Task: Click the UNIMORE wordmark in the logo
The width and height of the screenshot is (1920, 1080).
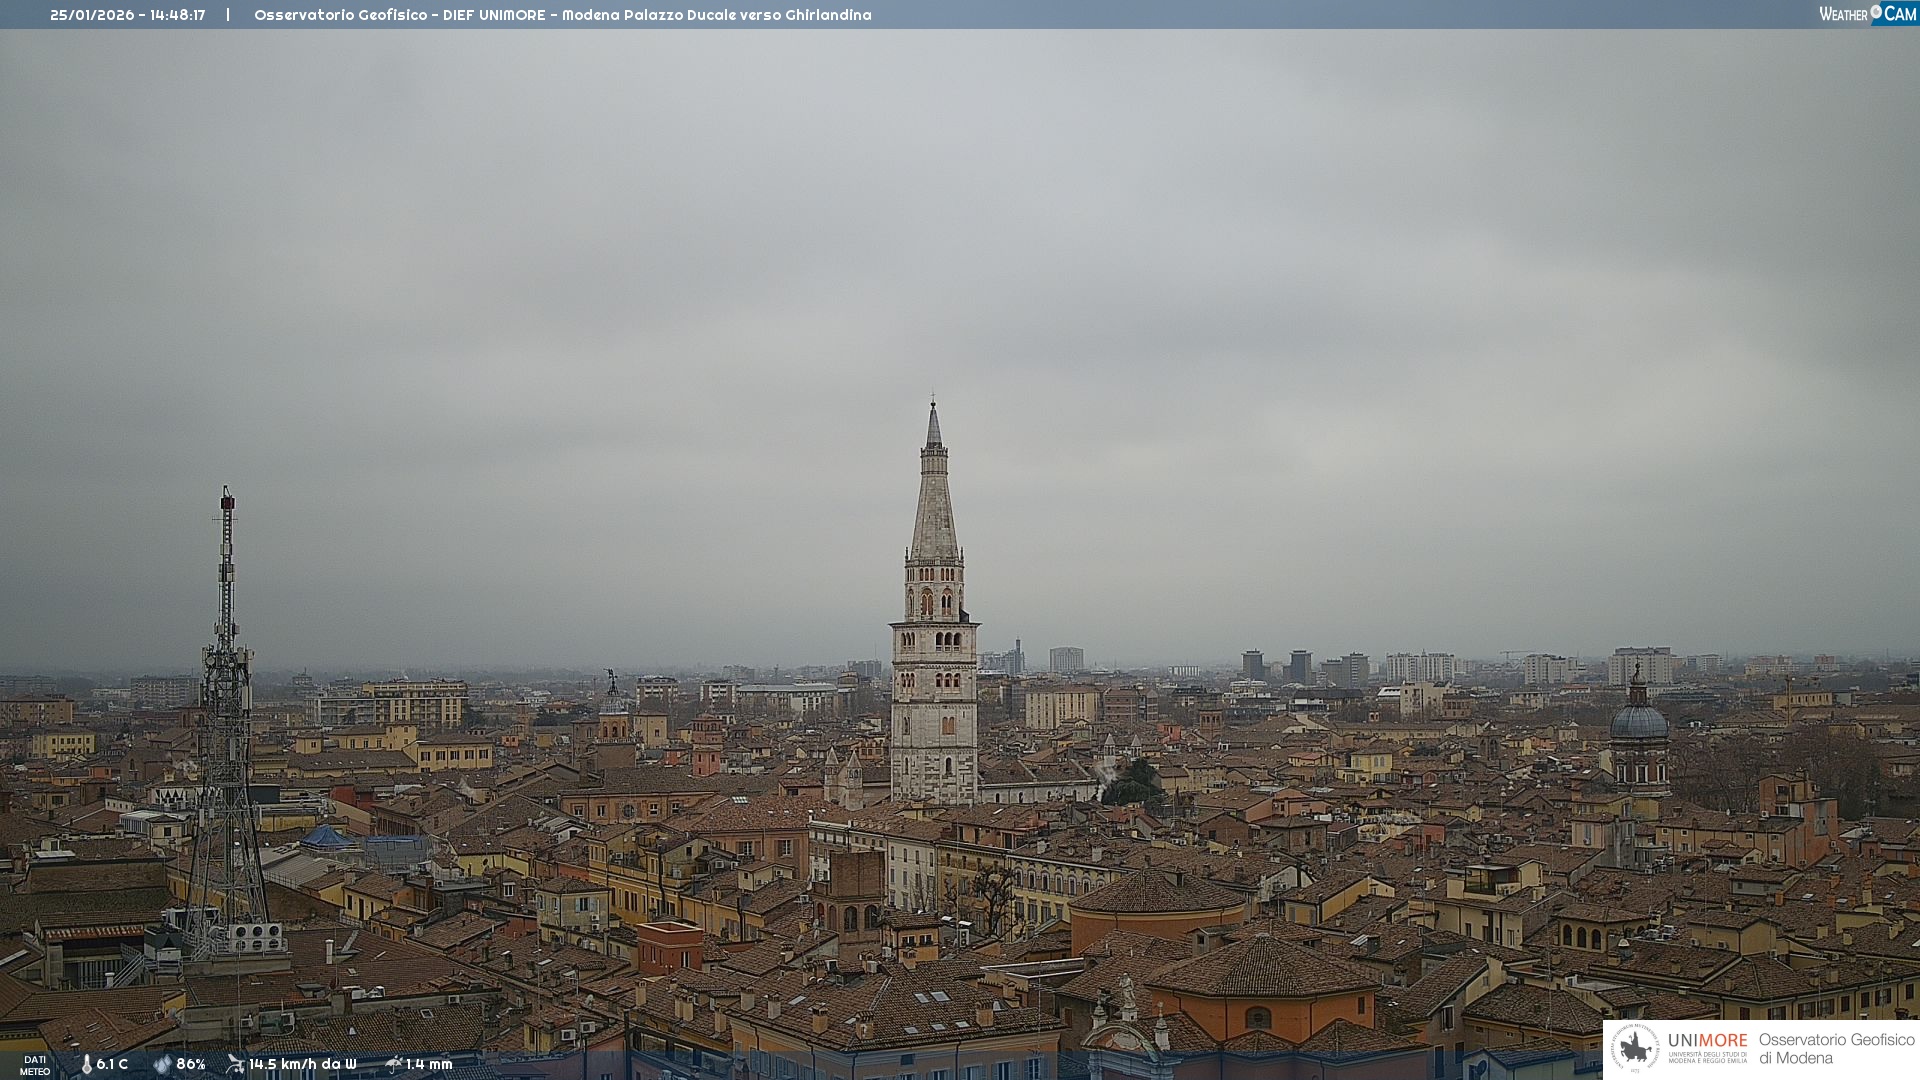Action: coord(1707,1041)
